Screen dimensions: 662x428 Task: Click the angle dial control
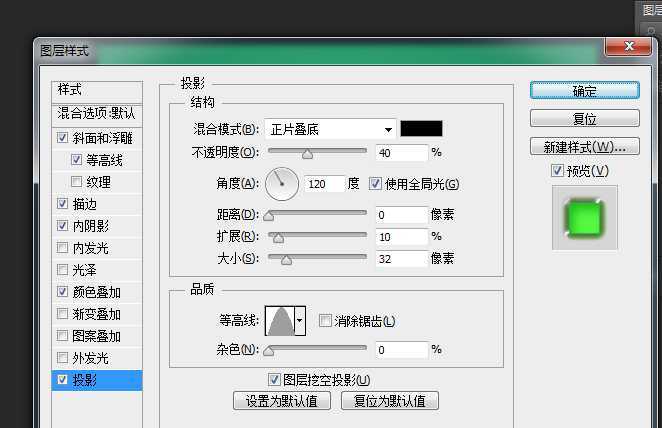click(x=284, y=183)
